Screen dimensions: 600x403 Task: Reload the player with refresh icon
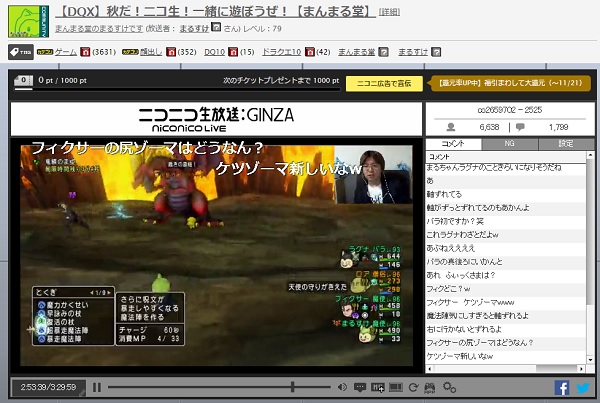coord(413,388)
